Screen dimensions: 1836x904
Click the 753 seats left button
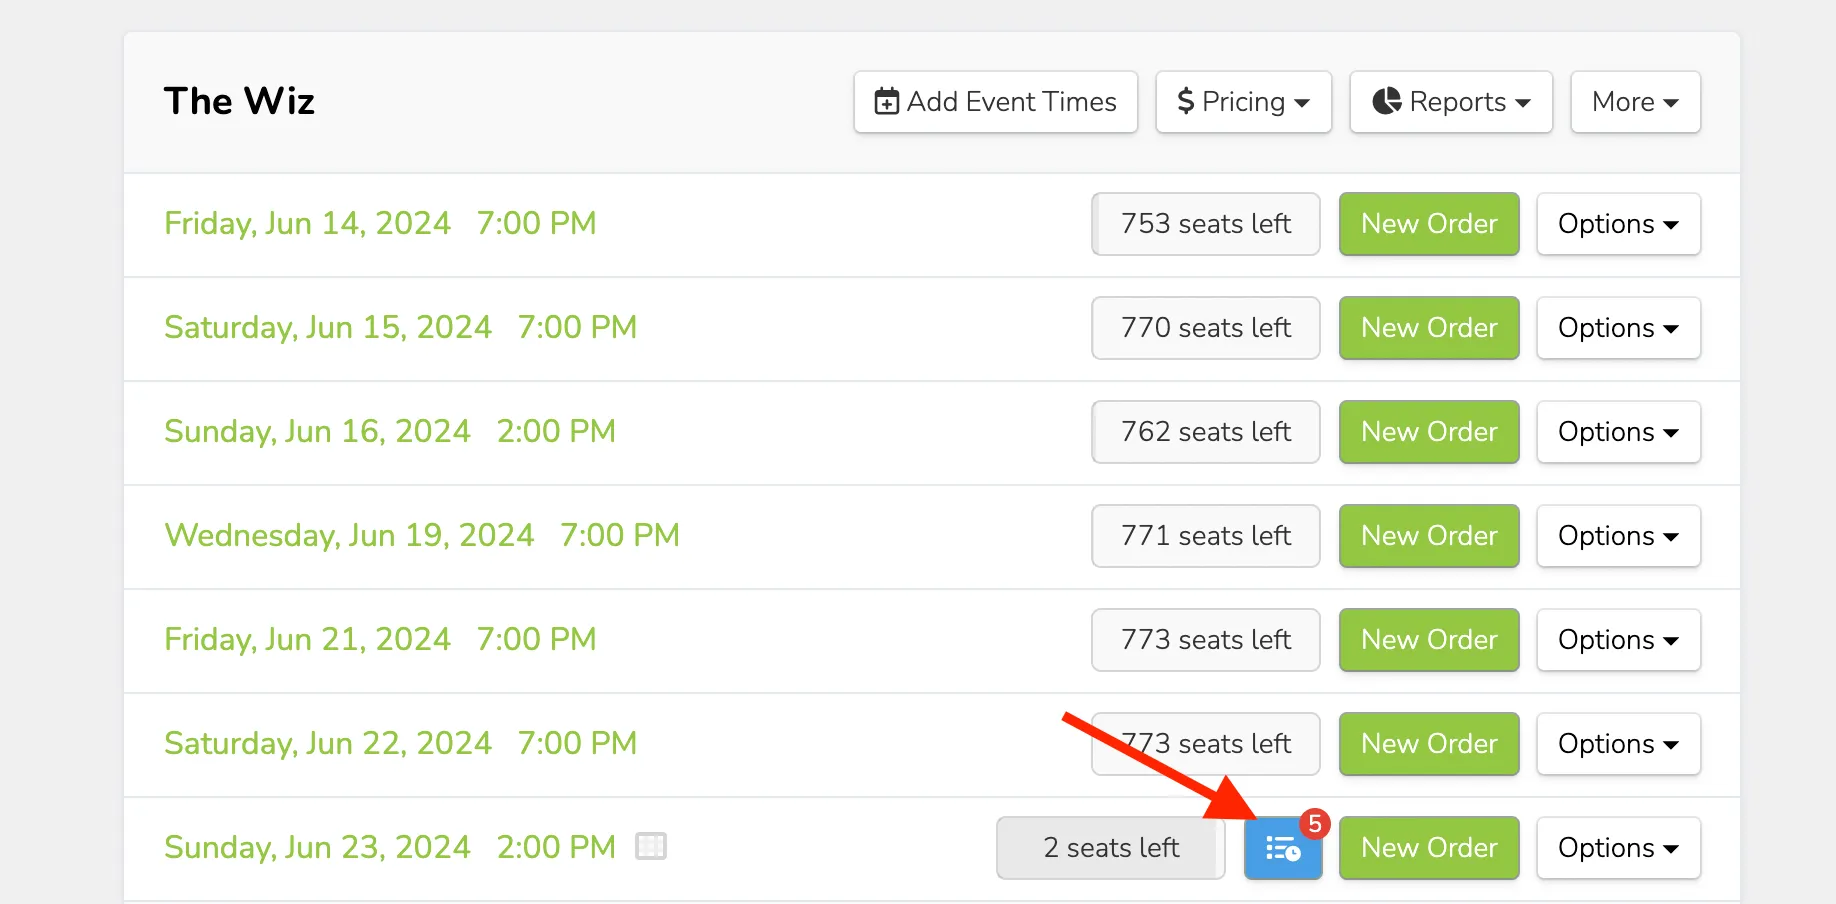(1206, 224)
